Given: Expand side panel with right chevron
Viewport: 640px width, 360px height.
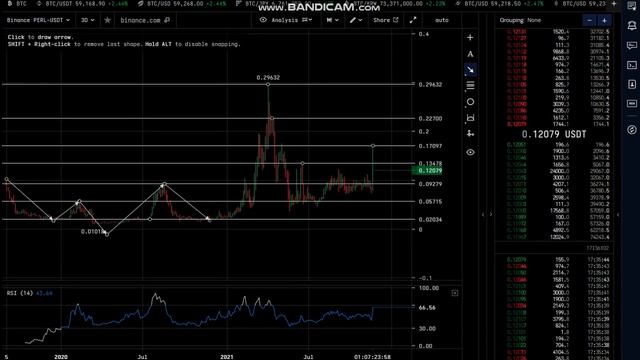Looking at the screenshot, I should [491, 214].
